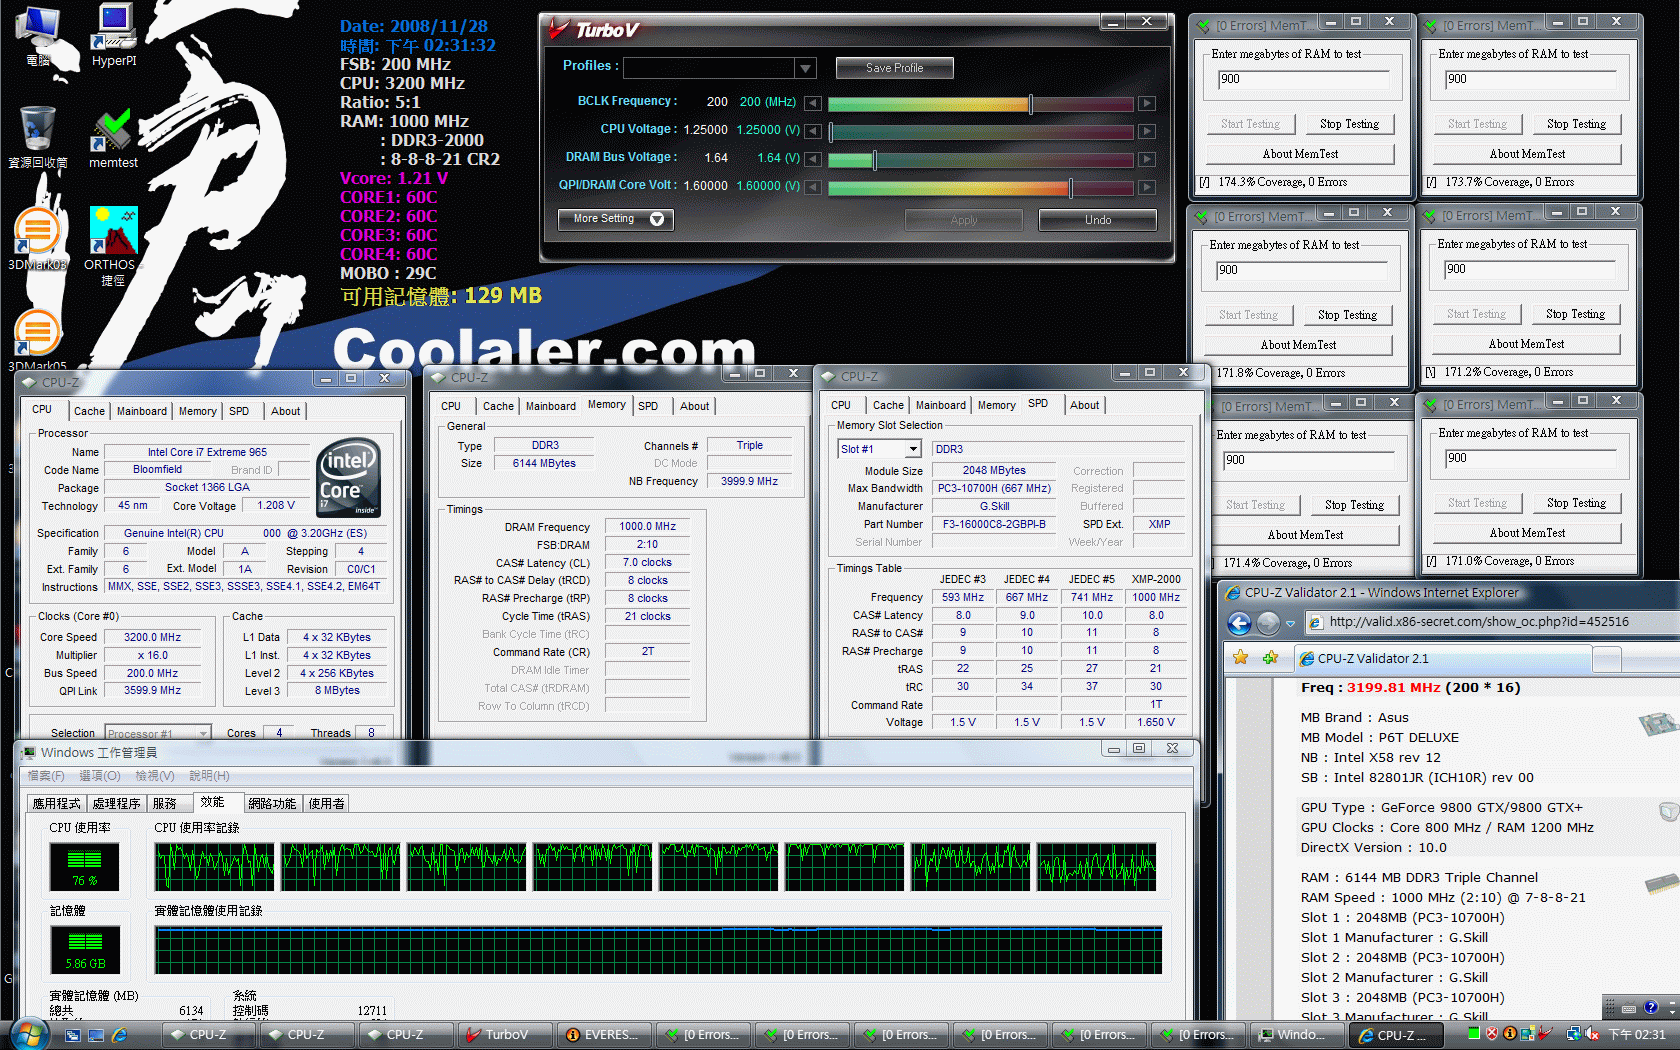Click the BCLK Frequency slider handle

(x=1030, y=104)
